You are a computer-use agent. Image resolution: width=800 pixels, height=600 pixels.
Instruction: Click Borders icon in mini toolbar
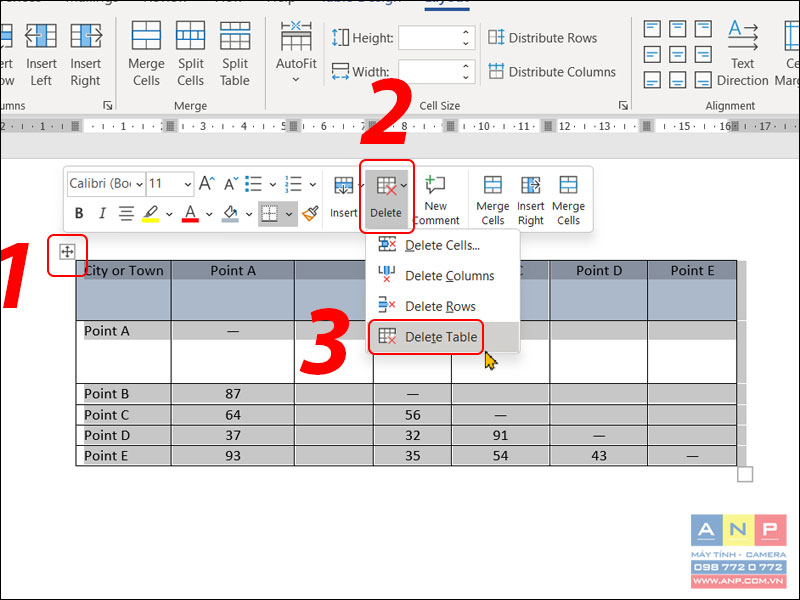(269, 213)
